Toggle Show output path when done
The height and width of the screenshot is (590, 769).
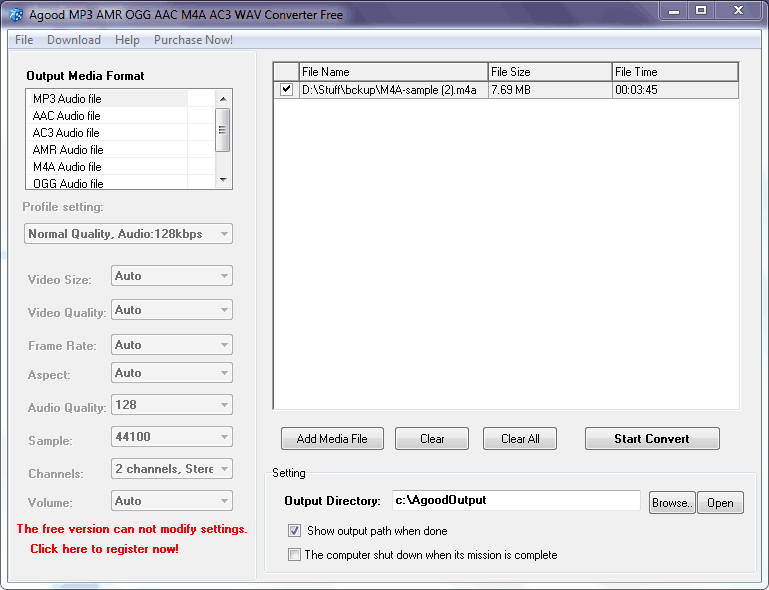pyautogui.click(x=294, y=531)
